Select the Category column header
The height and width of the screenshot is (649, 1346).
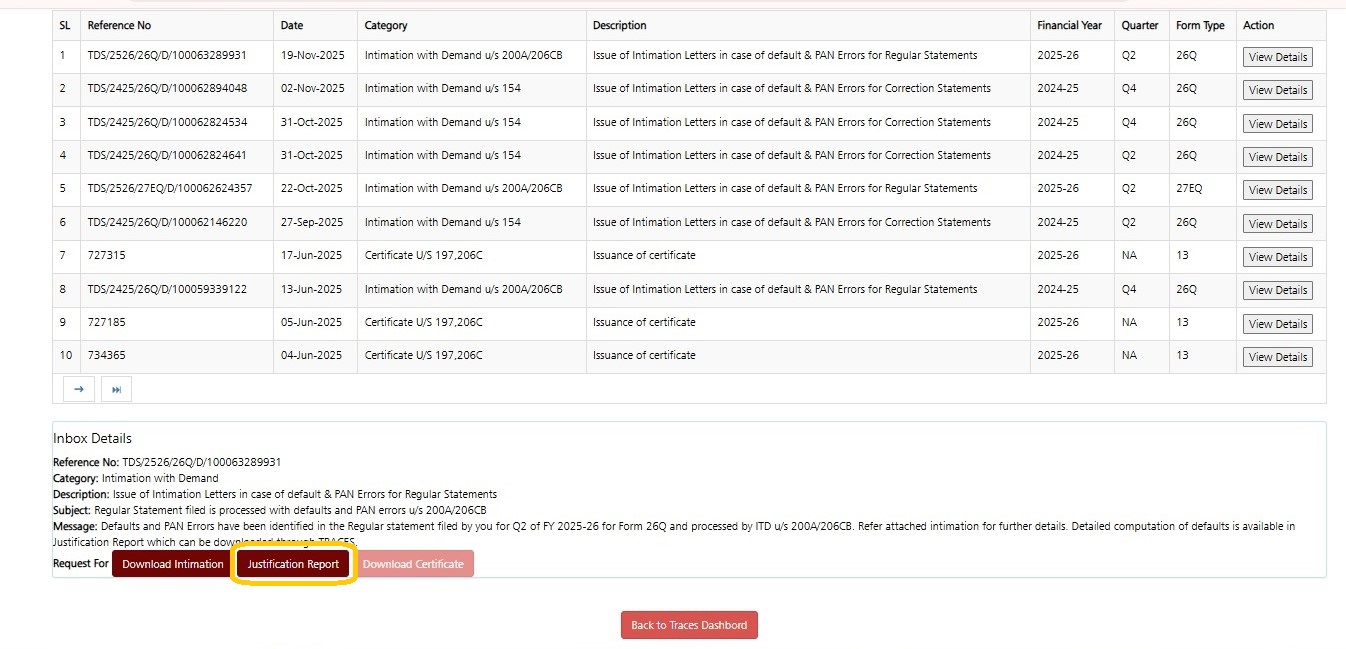coord(386,25)
